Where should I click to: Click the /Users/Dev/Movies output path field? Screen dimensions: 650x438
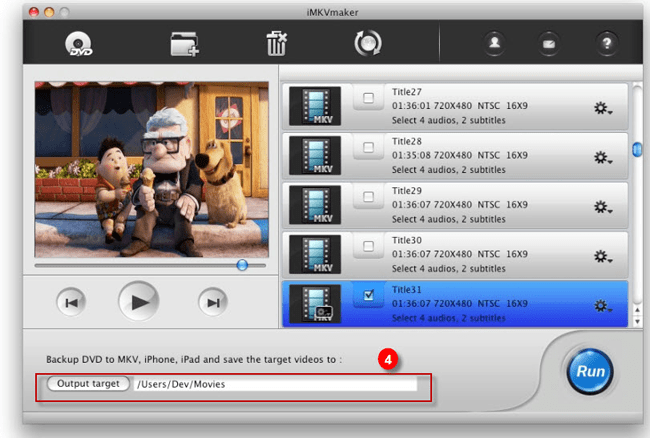click(275, 384)
